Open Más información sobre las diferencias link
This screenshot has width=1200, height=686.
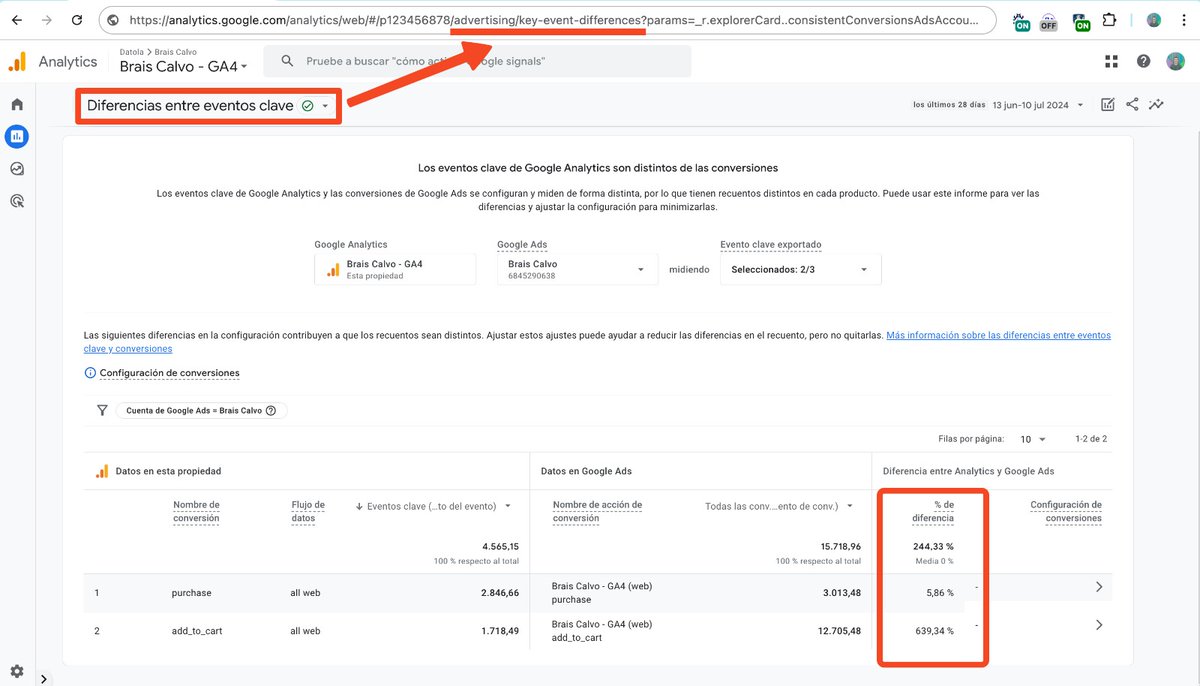coord(597,342)
